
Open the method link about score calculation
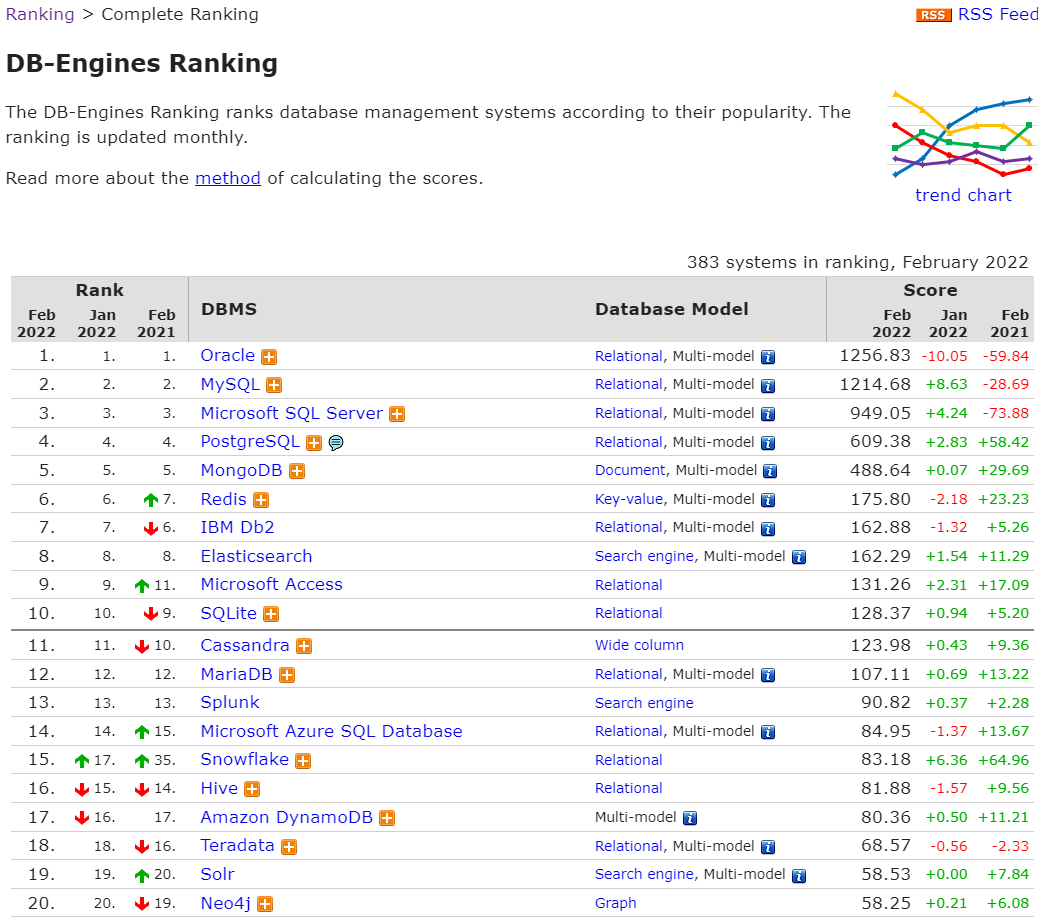pos(228,178)
